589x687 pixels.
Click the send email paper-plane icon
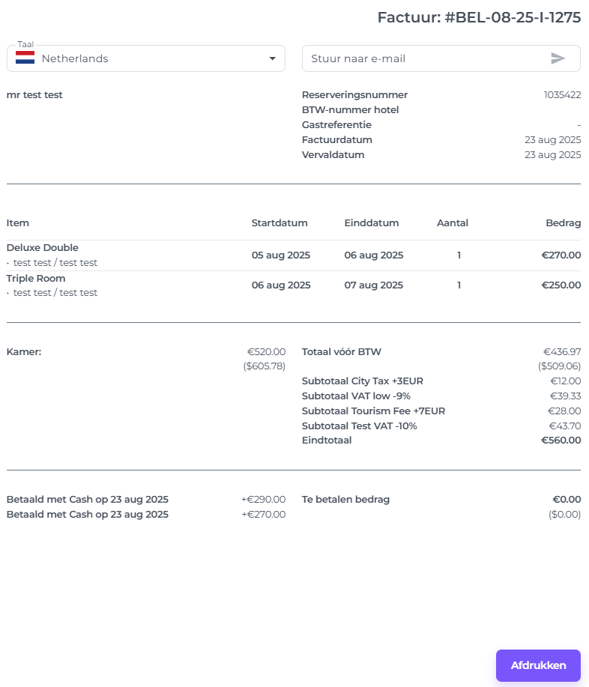pyautogui.click(x=557, y=58)
